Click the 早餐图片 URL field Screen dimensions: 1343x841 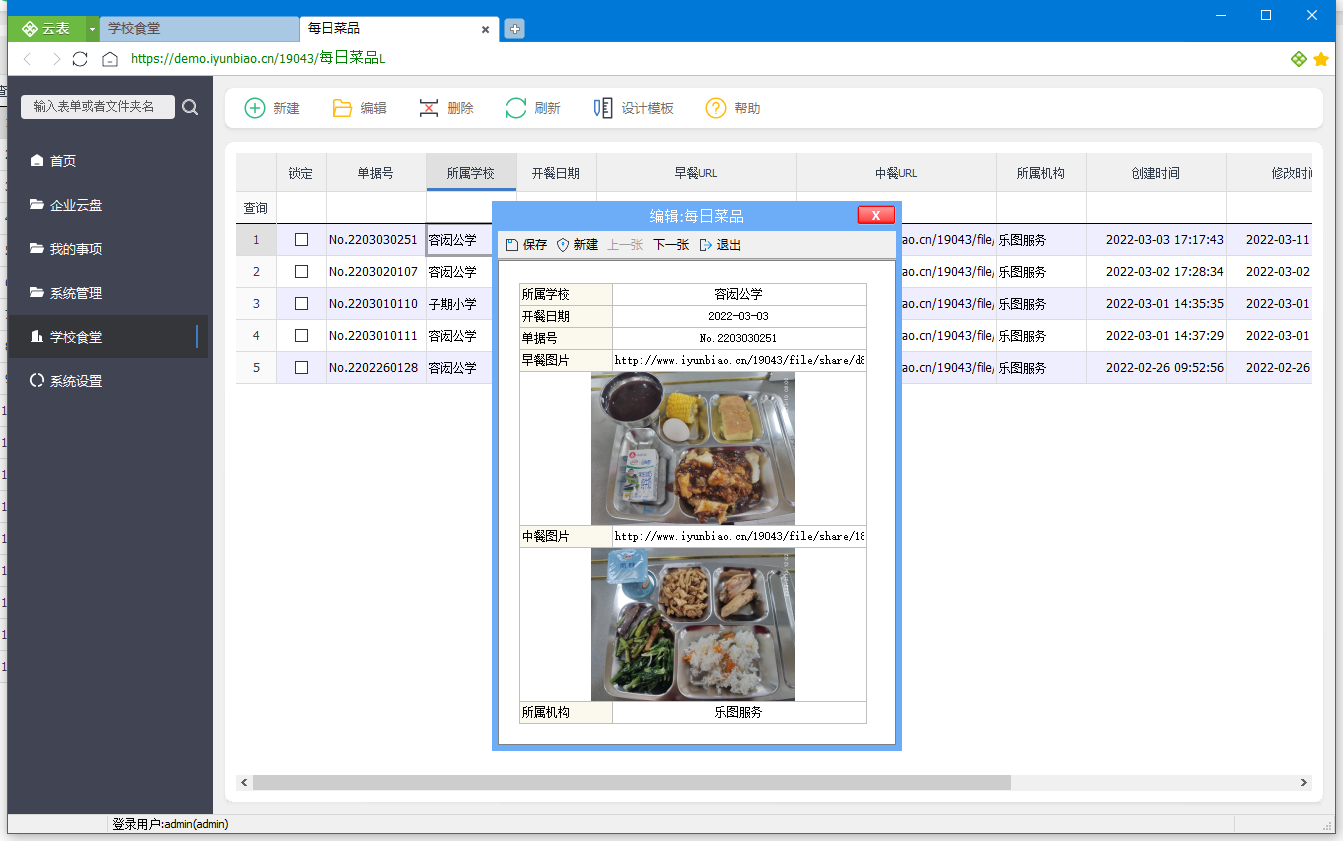[739, 360]
